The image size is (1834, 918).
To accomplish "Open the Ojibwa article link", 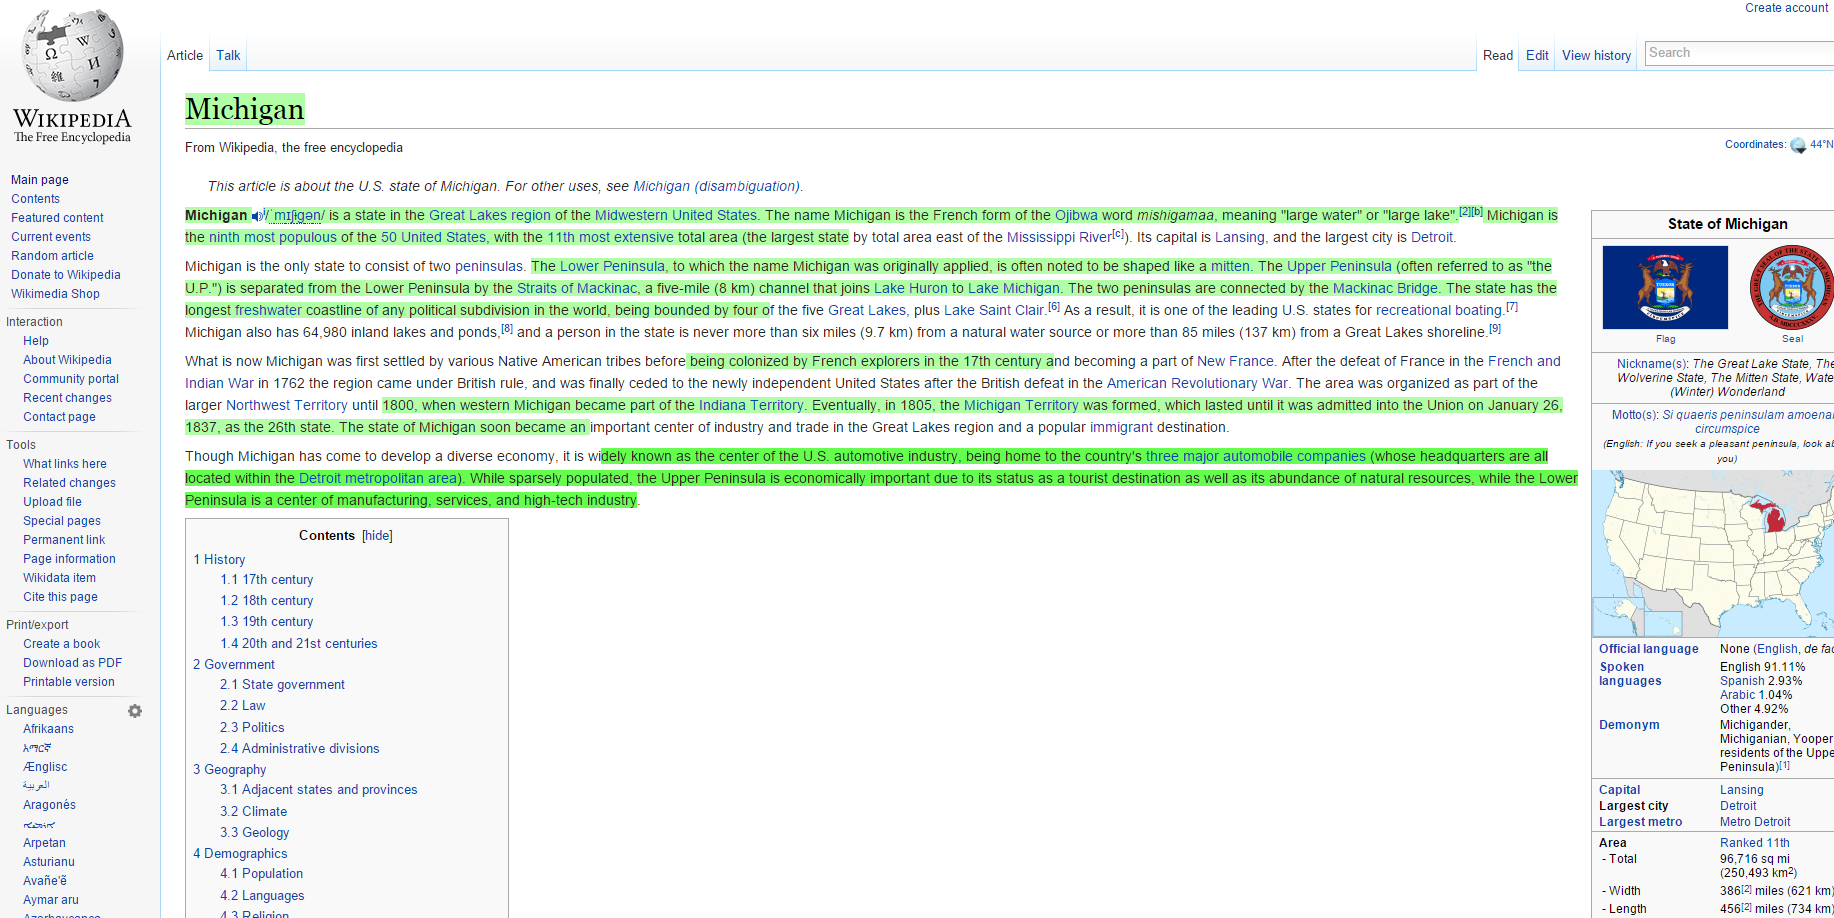I will [x=1076, y=216].
